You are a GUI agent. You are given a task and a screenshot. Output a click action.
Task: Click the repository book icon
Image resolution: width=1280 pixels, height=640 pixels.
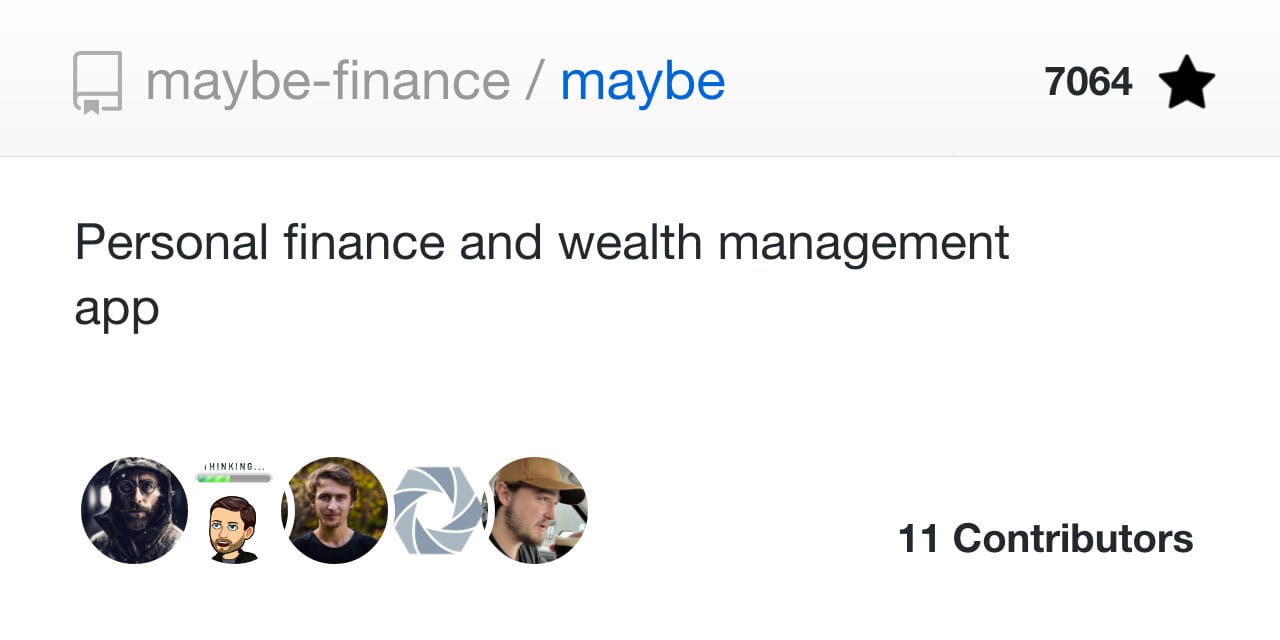[97, 82]
